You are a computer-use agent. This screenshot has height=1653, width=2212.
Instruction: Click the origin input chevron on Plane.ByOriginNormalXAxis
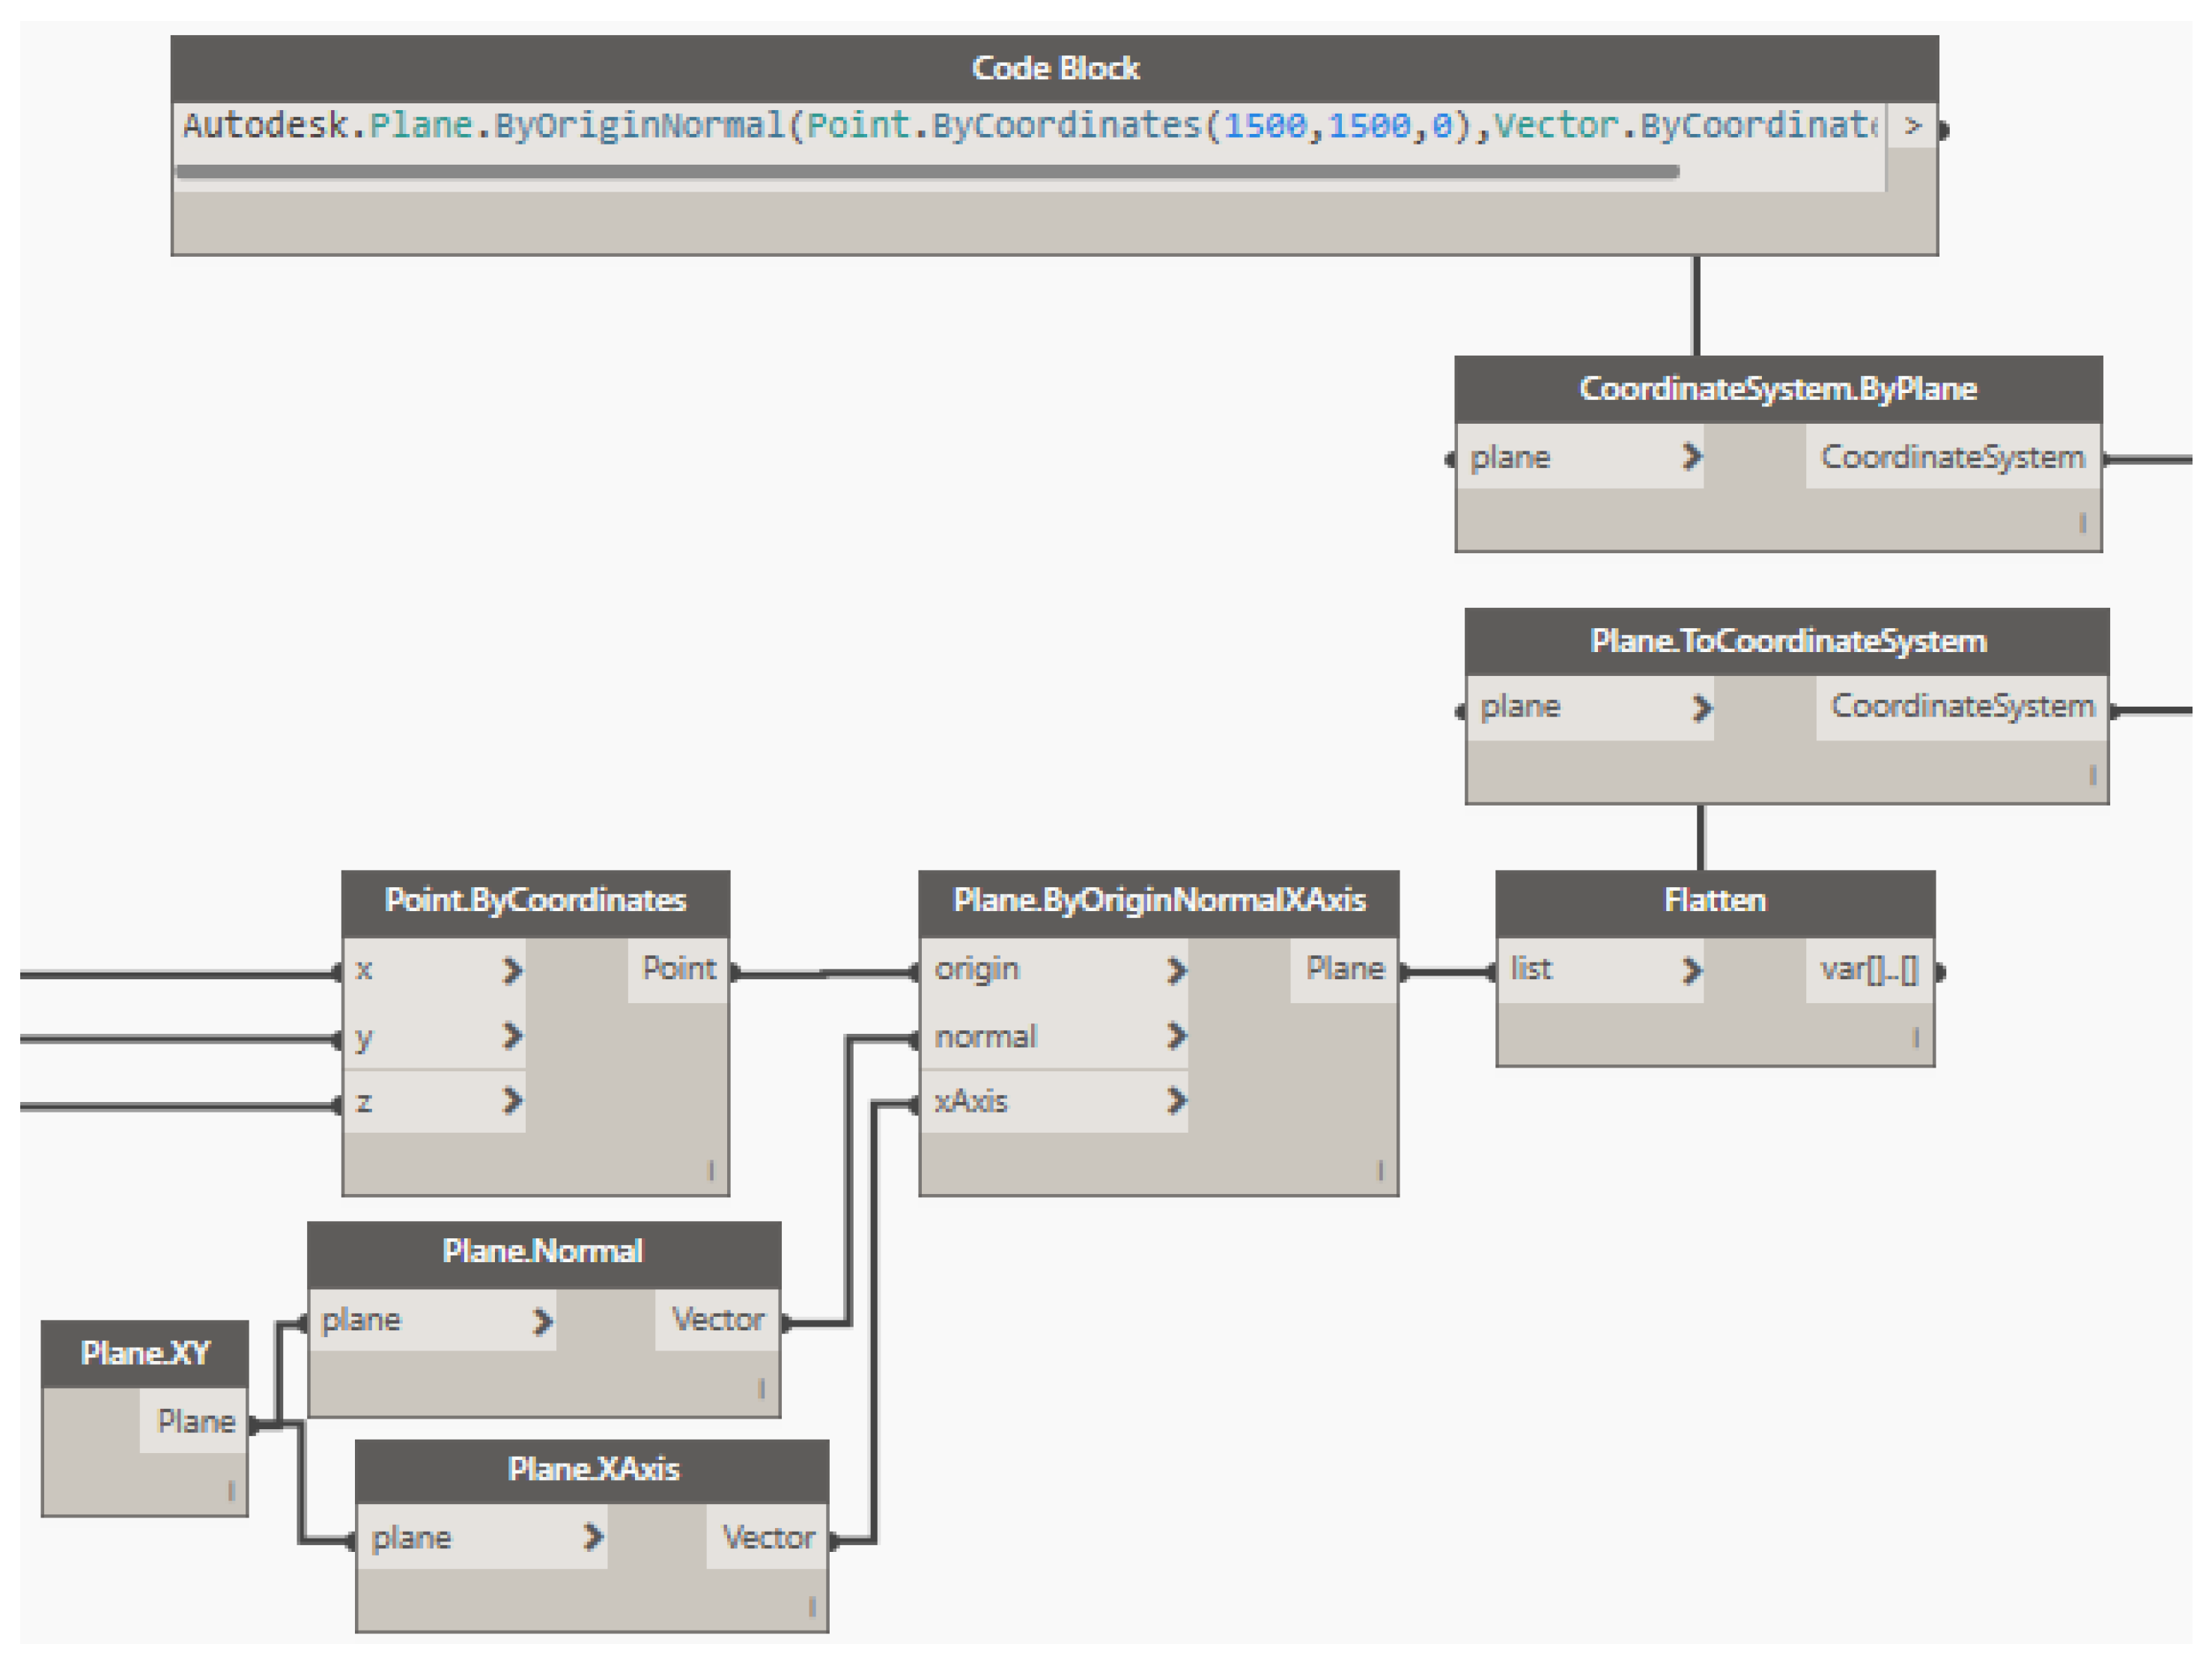pyautogui.click(x=1176, y=970)
